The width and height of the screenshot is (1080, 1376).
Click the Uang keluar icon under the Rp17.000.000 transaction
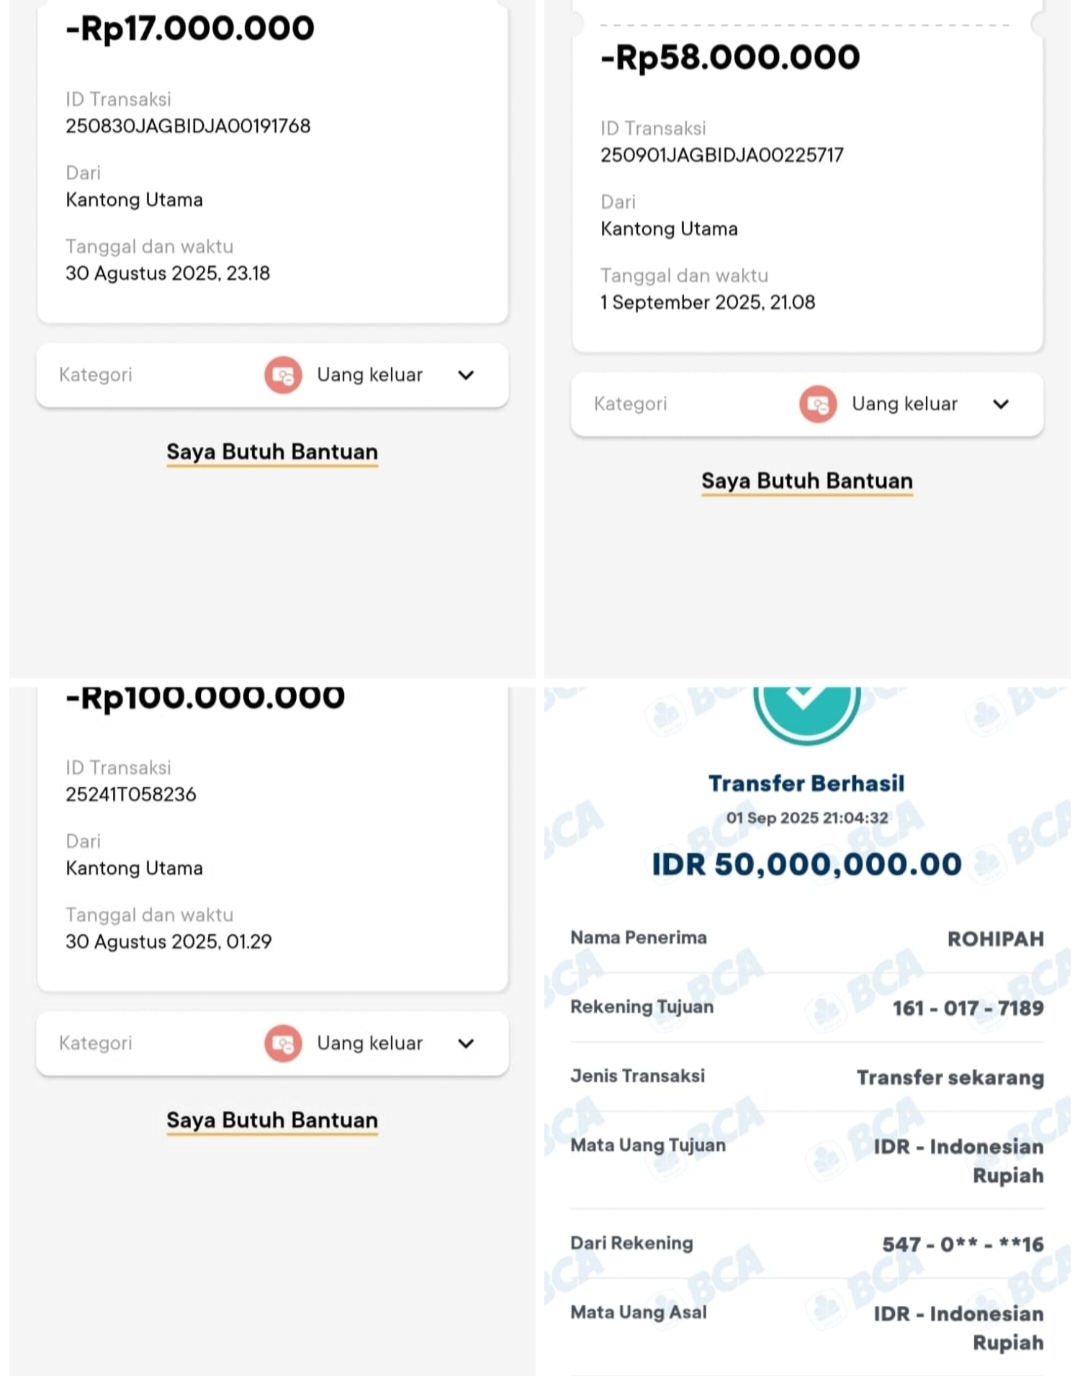click(283, 375)
